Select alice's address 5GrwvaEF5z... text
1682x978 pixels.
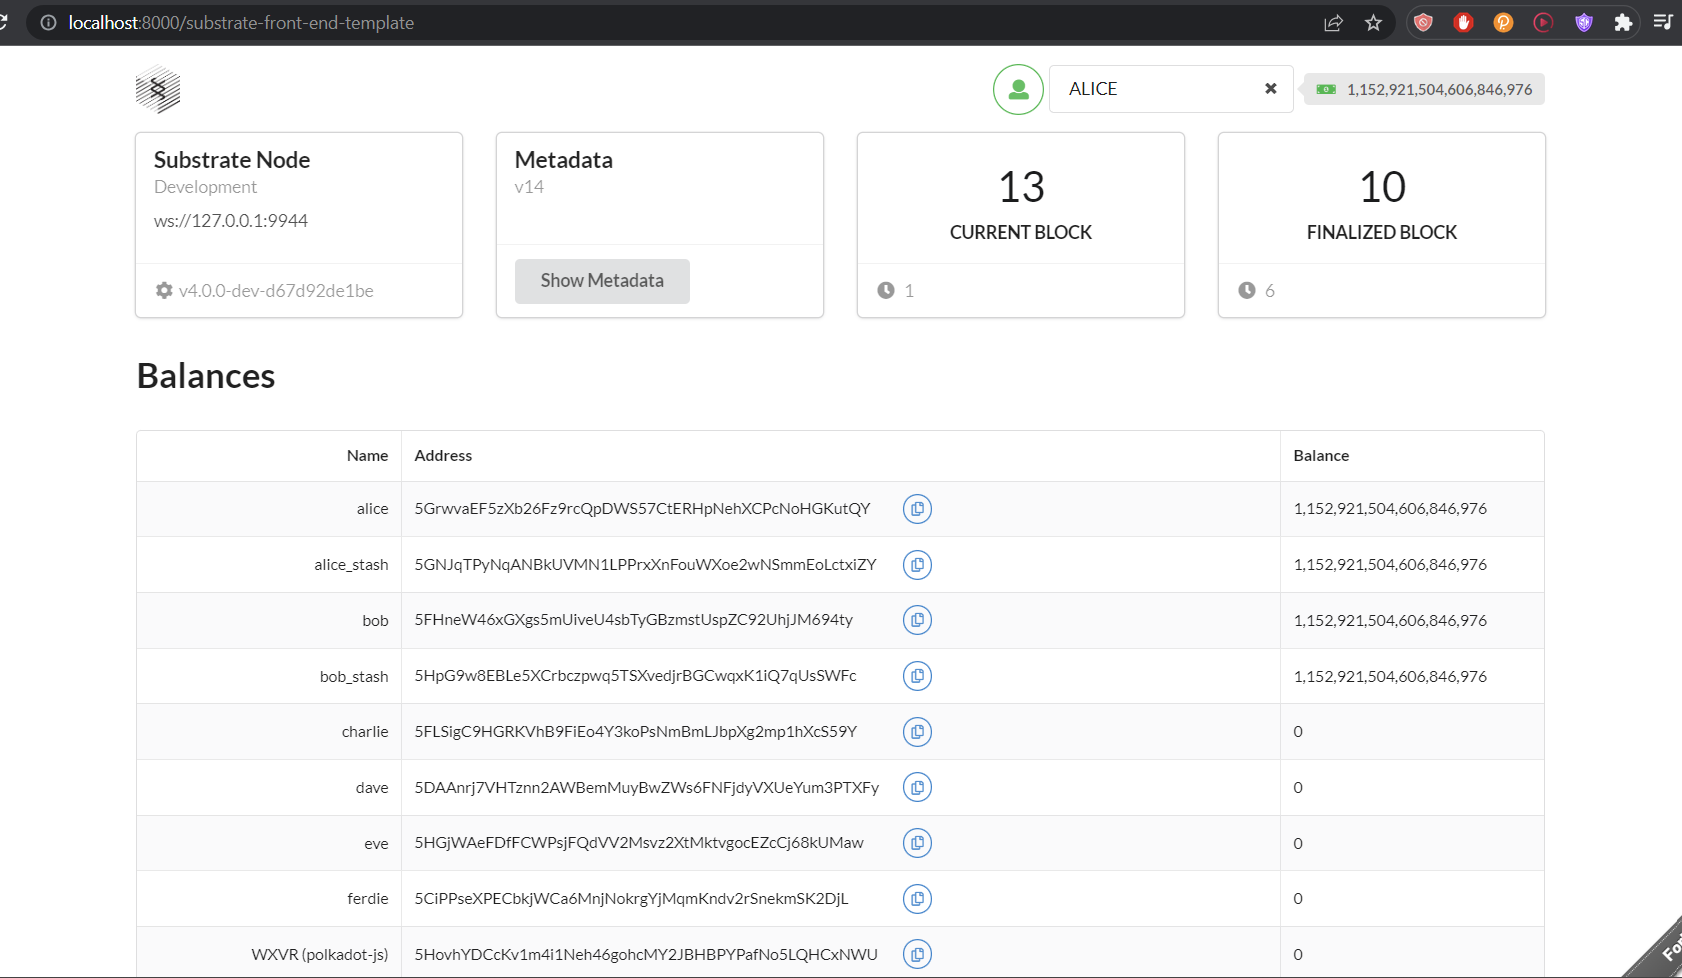pyautogui.click(x=642, y=509)
